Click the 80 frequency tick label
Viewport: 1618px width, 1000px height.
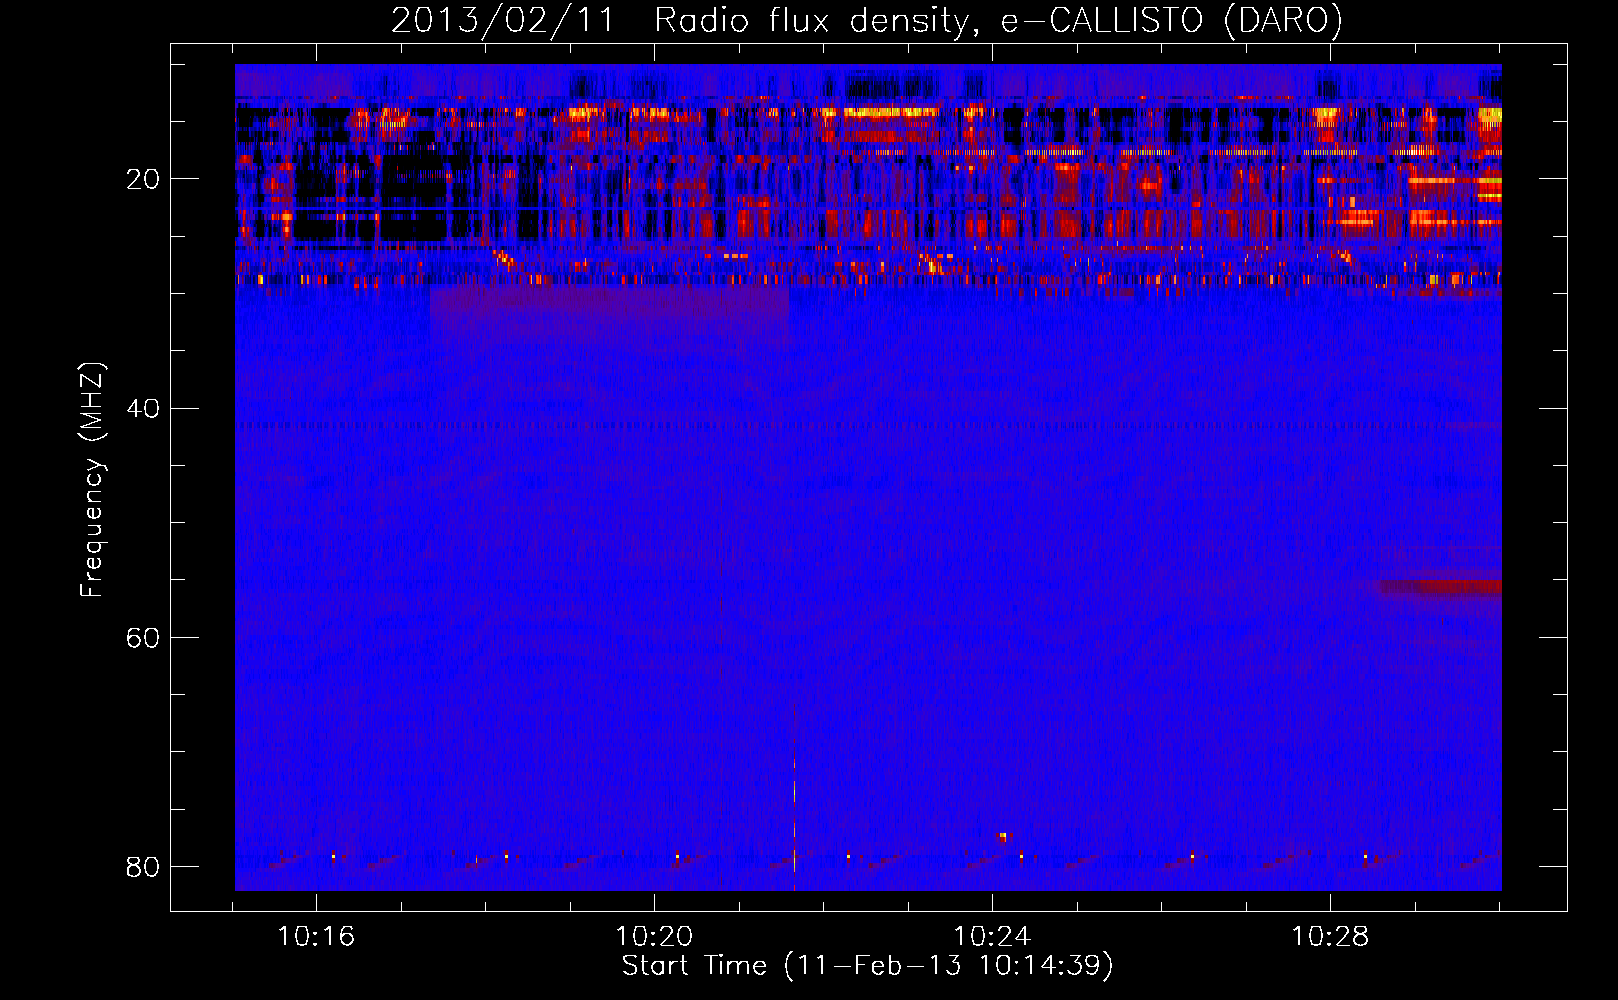pyautogui.click(x=143, y=867)
